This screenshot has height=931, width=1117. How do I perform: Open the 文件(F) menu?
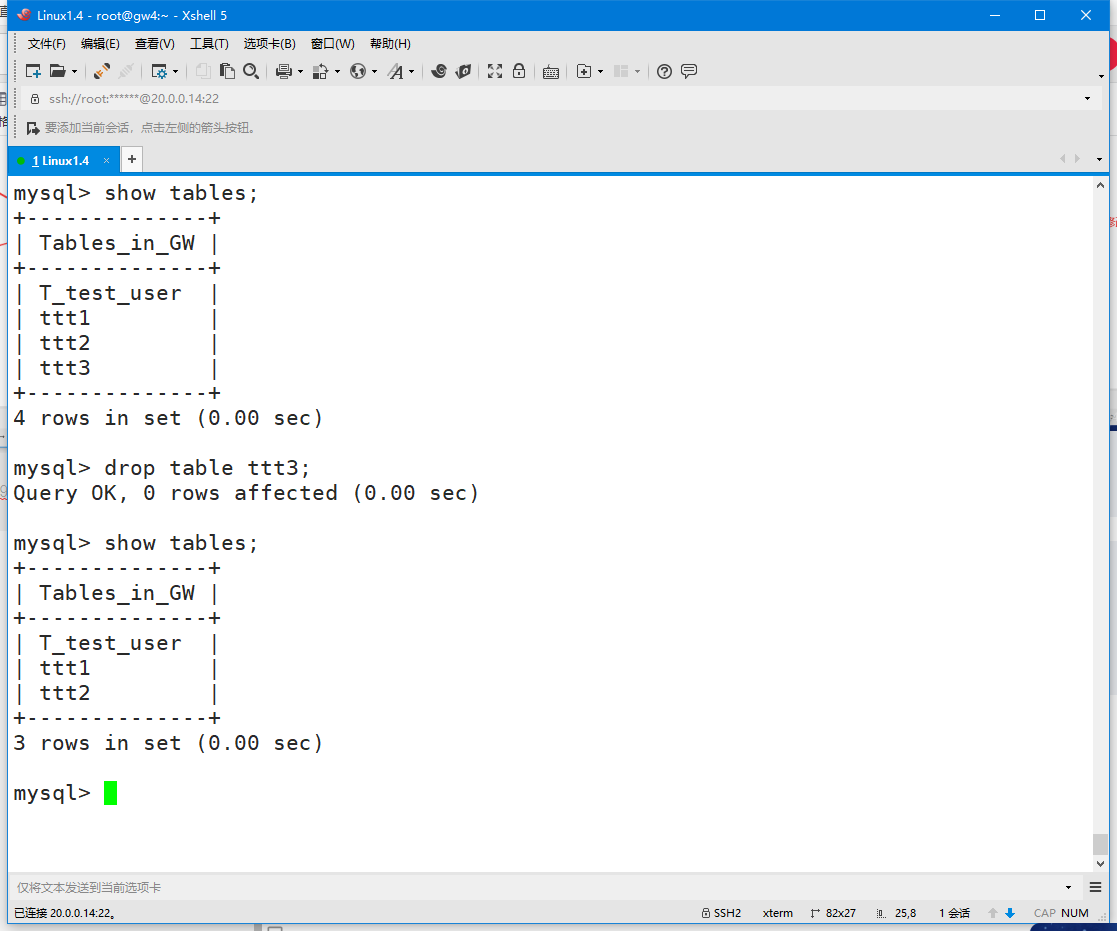[46, 43]
